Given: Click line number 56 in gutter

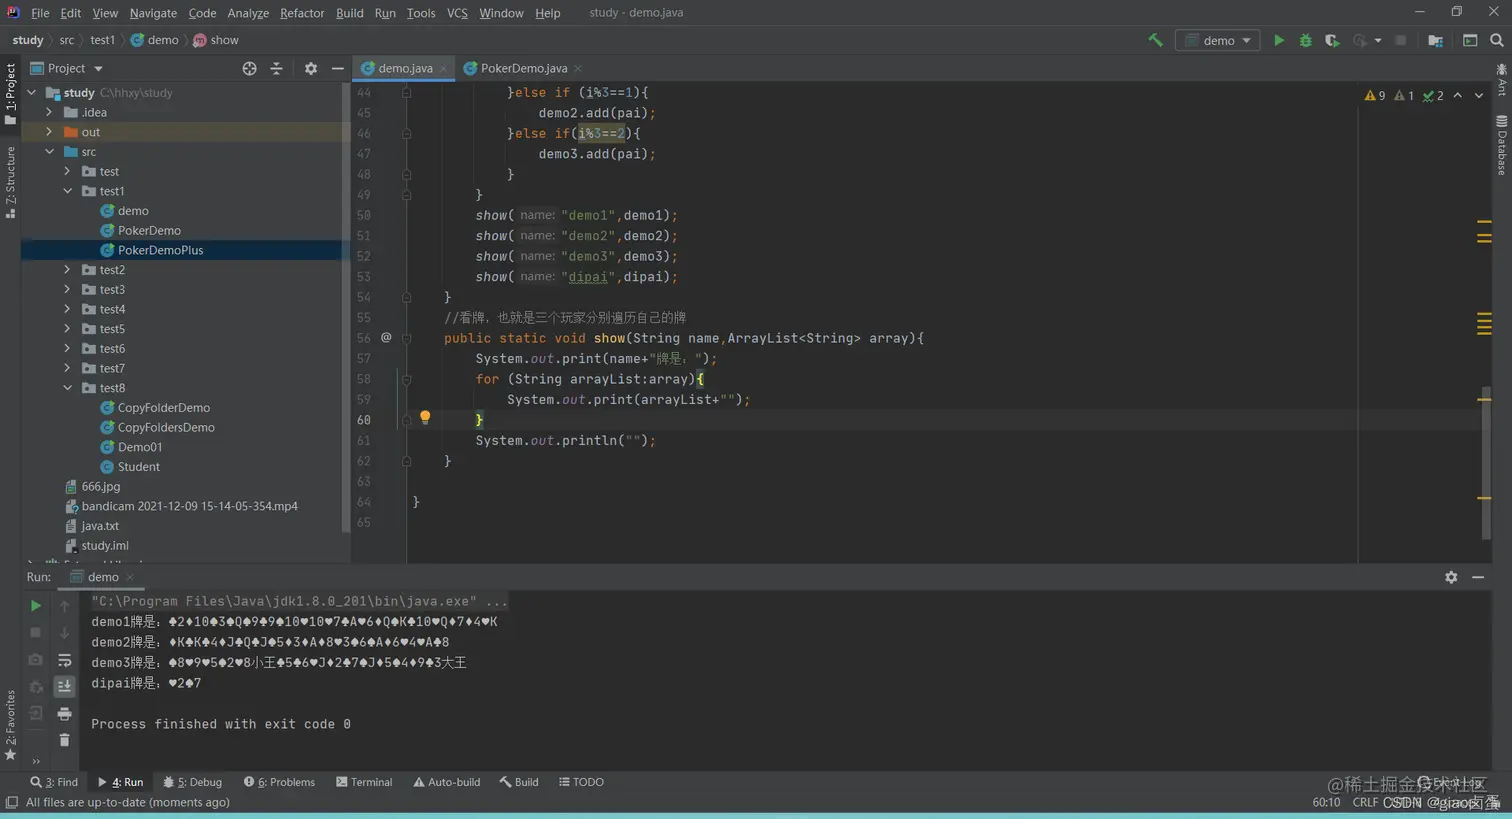Looking at the screenshot, I should coord(364,338).
